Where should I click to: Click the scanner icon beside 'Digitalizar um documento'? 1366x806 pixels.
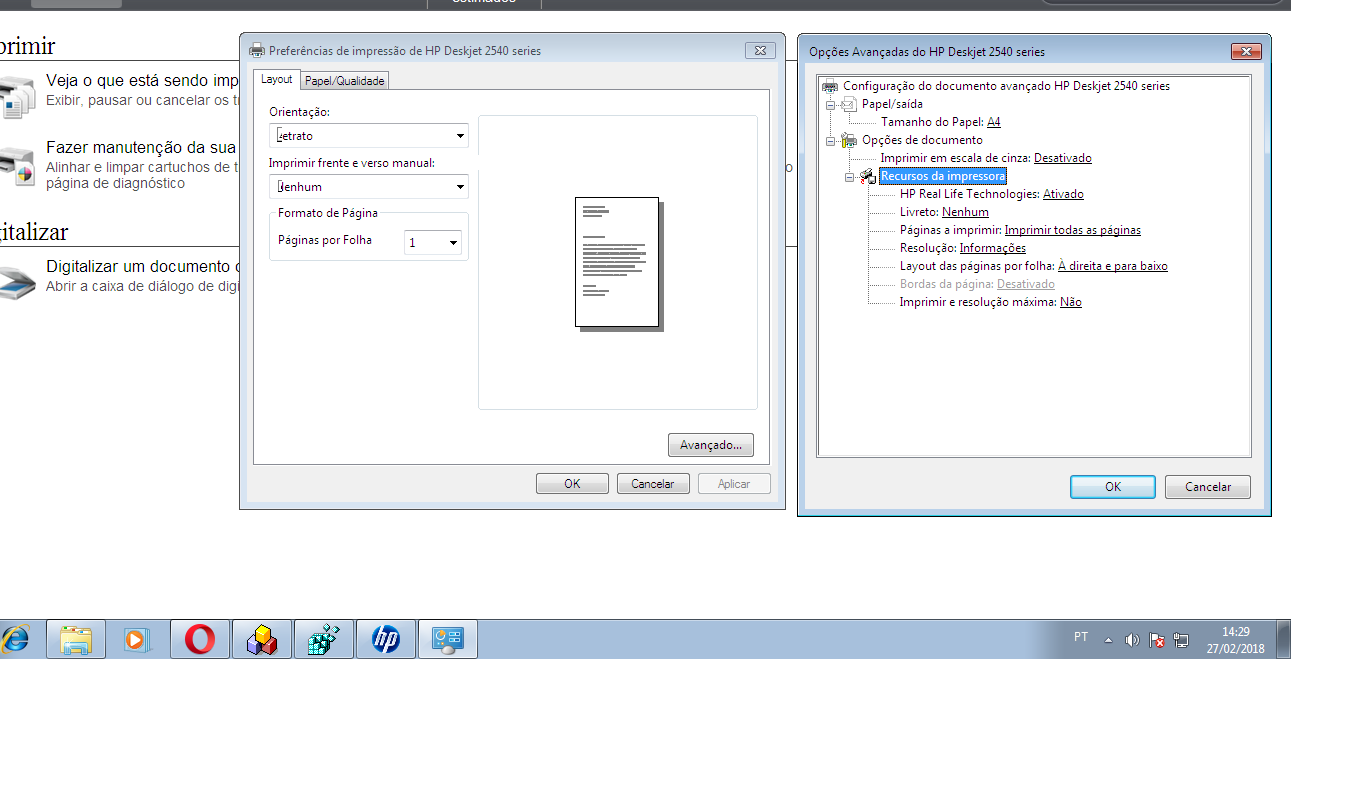[17, 283]
